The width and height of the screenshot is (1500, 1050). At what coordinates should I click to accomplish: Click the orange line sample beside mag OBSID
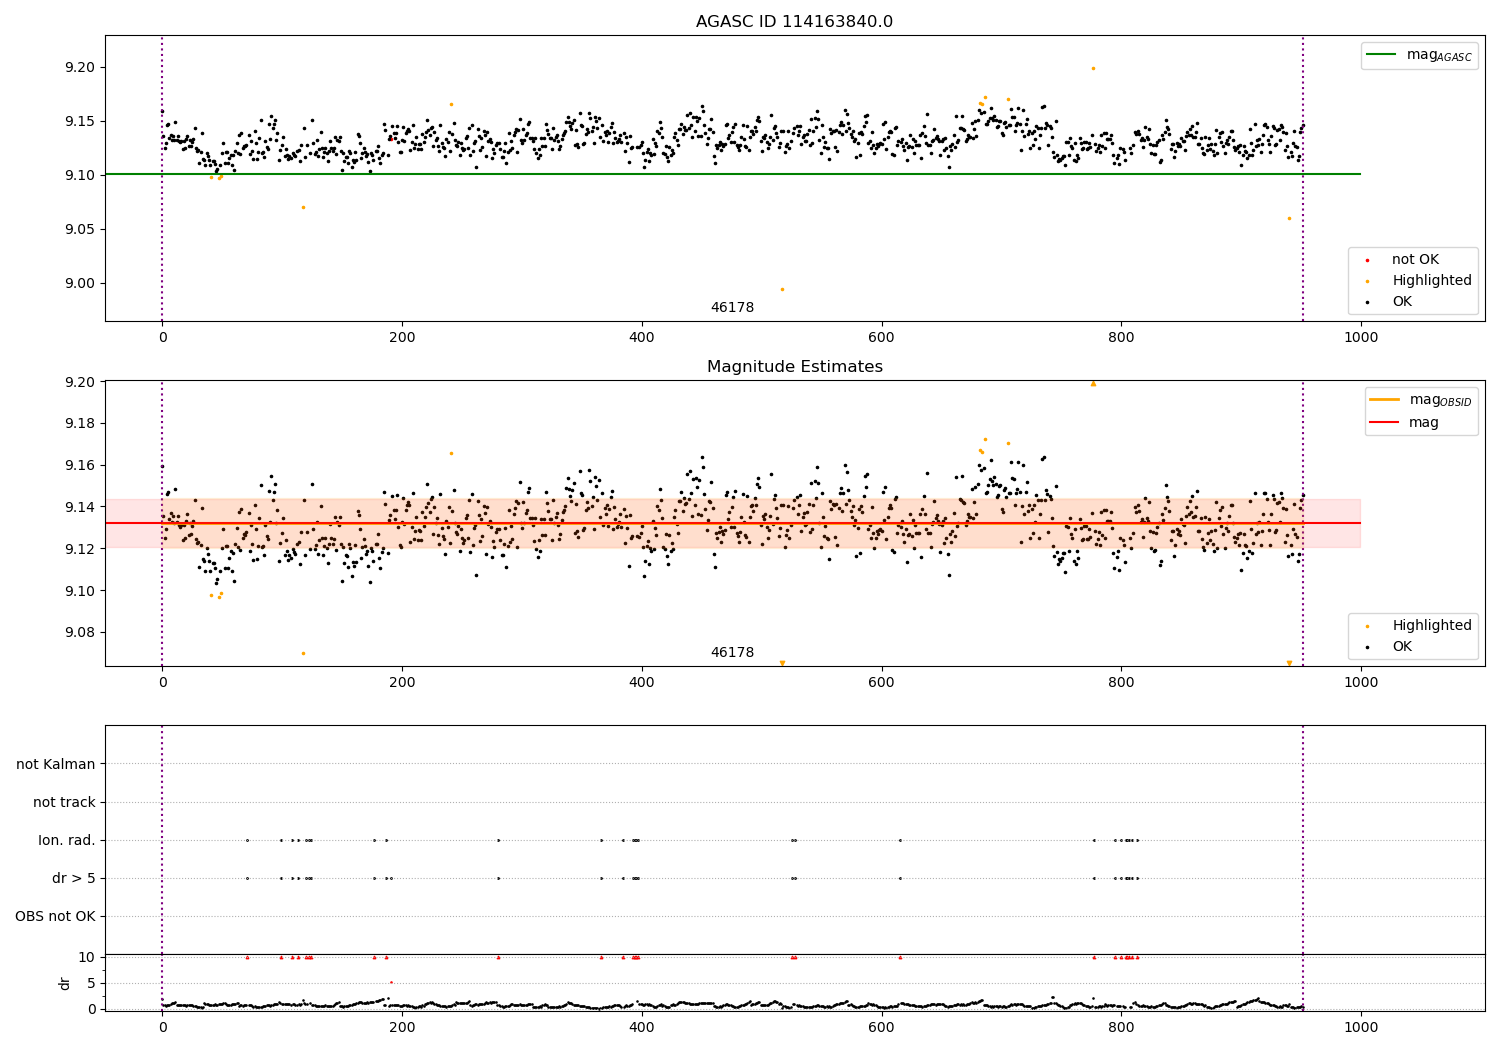coord(1384,400)
